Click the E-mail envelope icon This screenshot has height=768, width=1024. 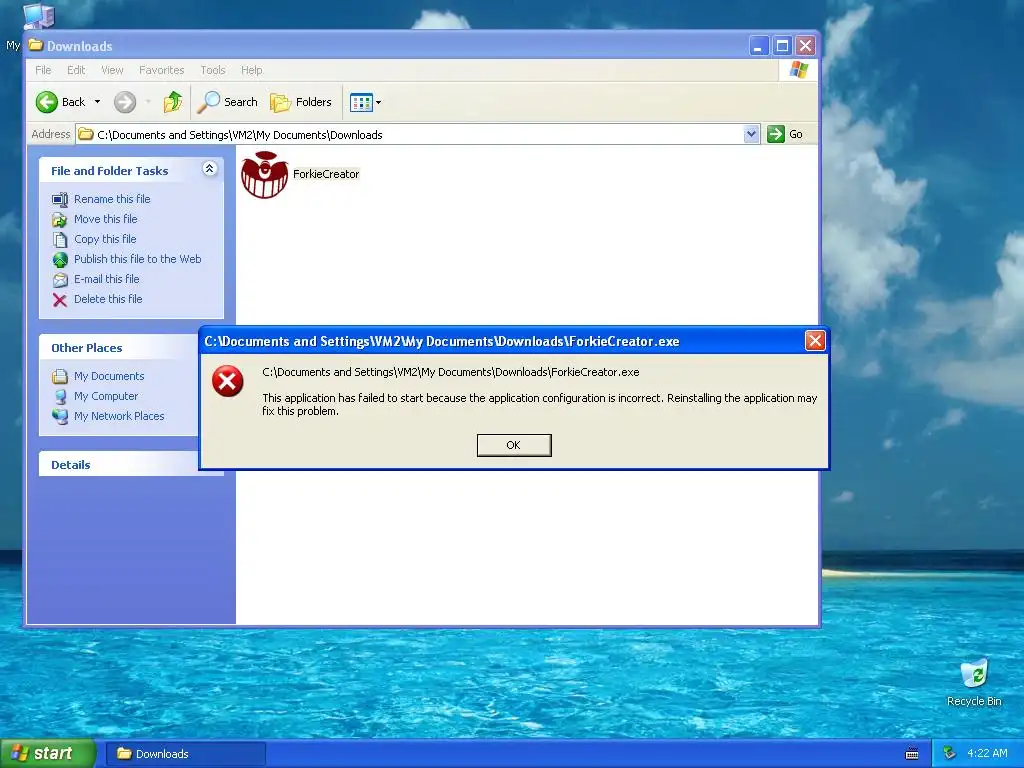click(60, 280)
